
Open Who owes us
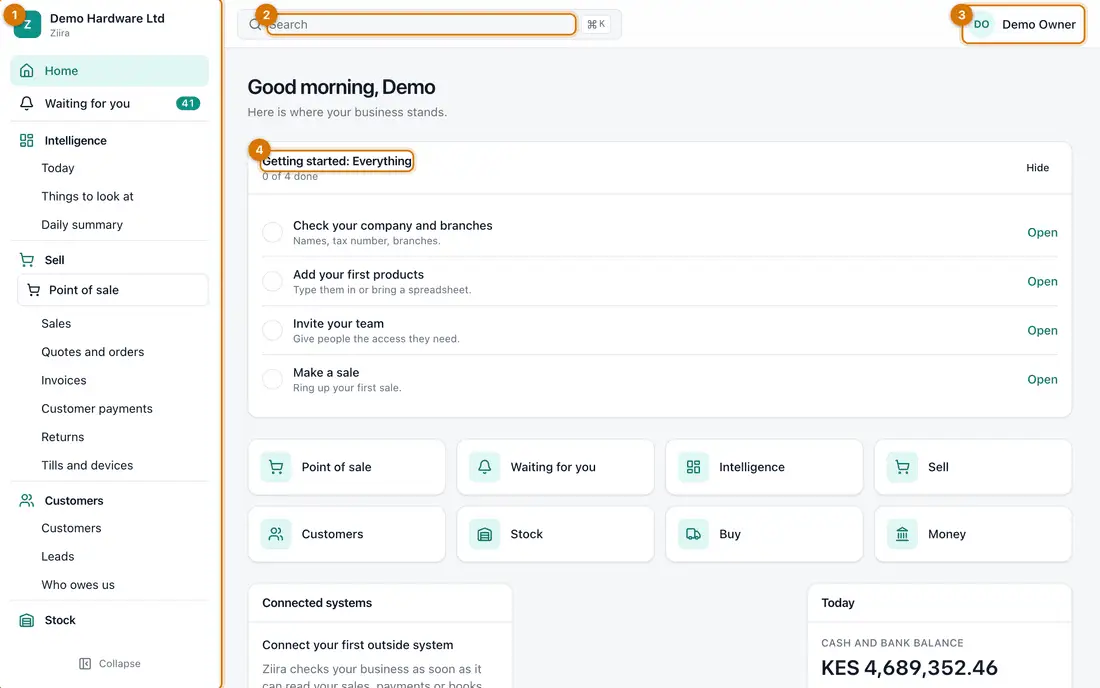coord(78,585)
